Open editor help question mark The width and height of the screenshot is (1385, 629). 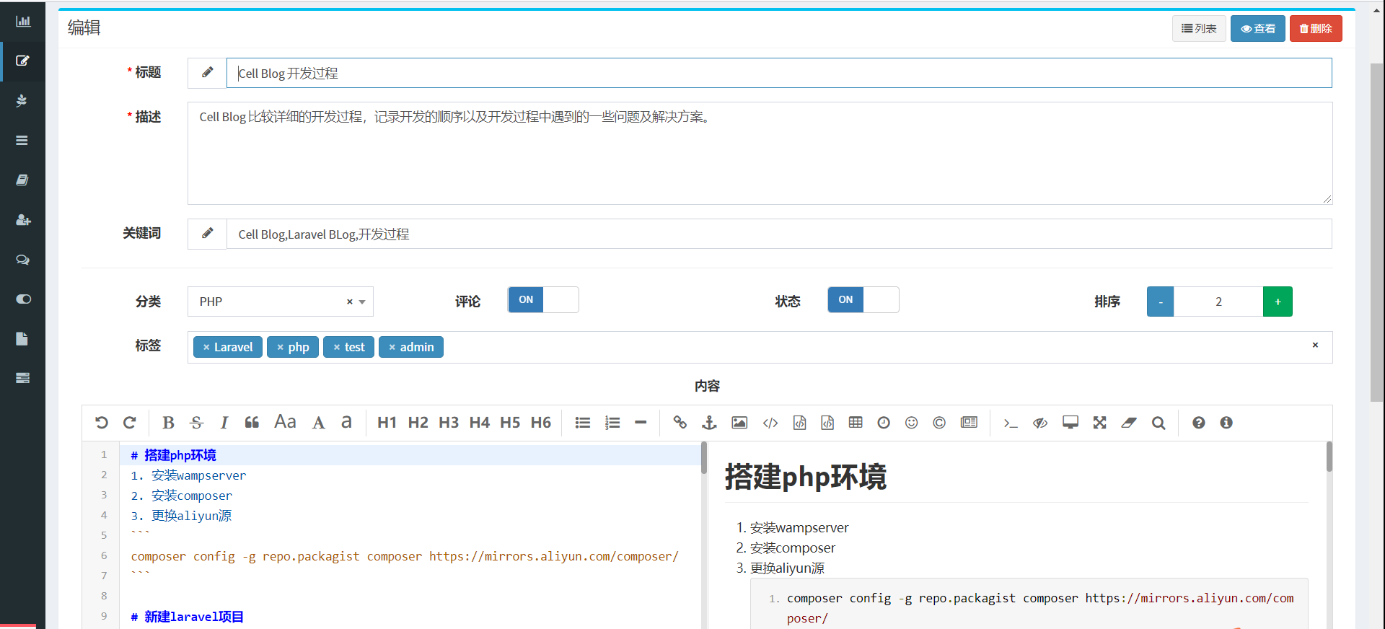coord(1198,423)
